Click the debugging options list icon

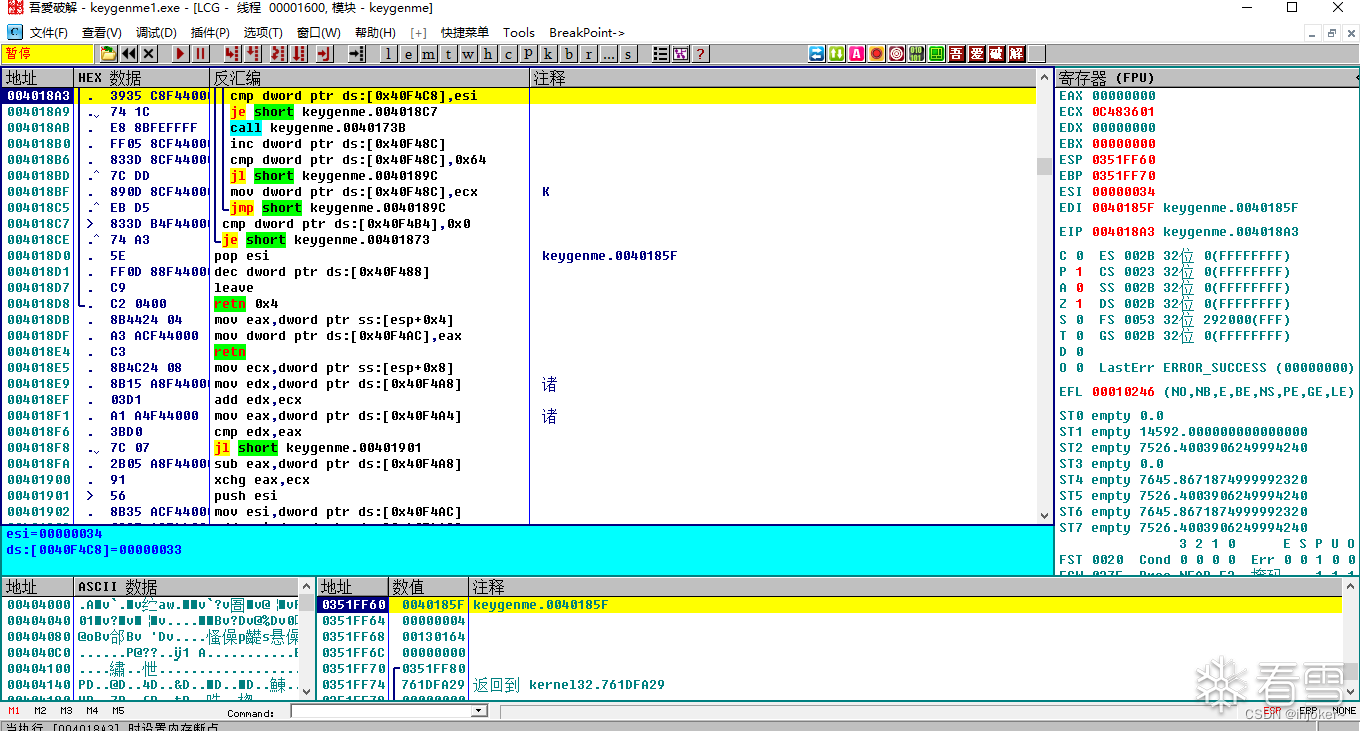660,54
